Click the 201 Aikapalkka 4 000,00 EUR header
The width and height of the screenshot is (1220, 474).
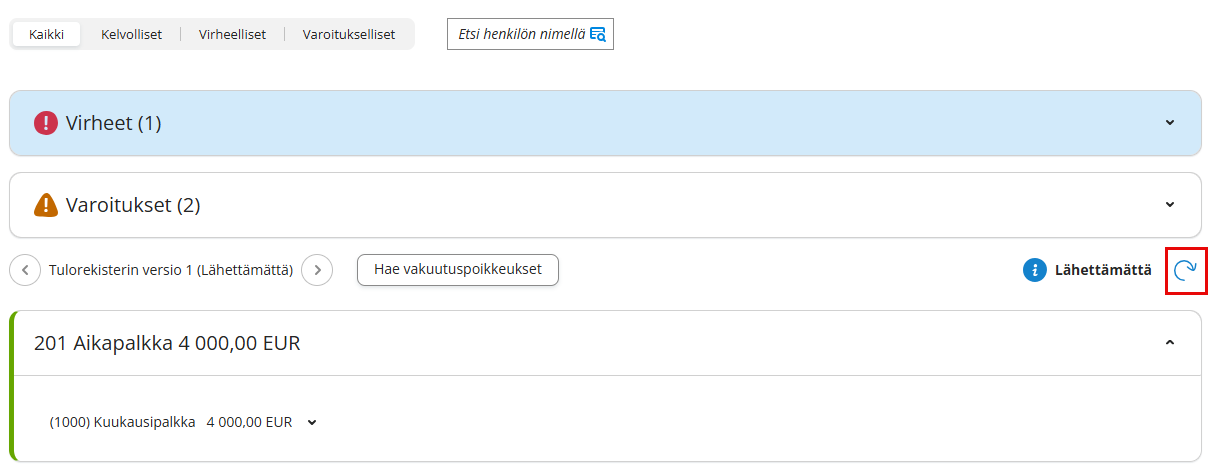coord(167,344)
